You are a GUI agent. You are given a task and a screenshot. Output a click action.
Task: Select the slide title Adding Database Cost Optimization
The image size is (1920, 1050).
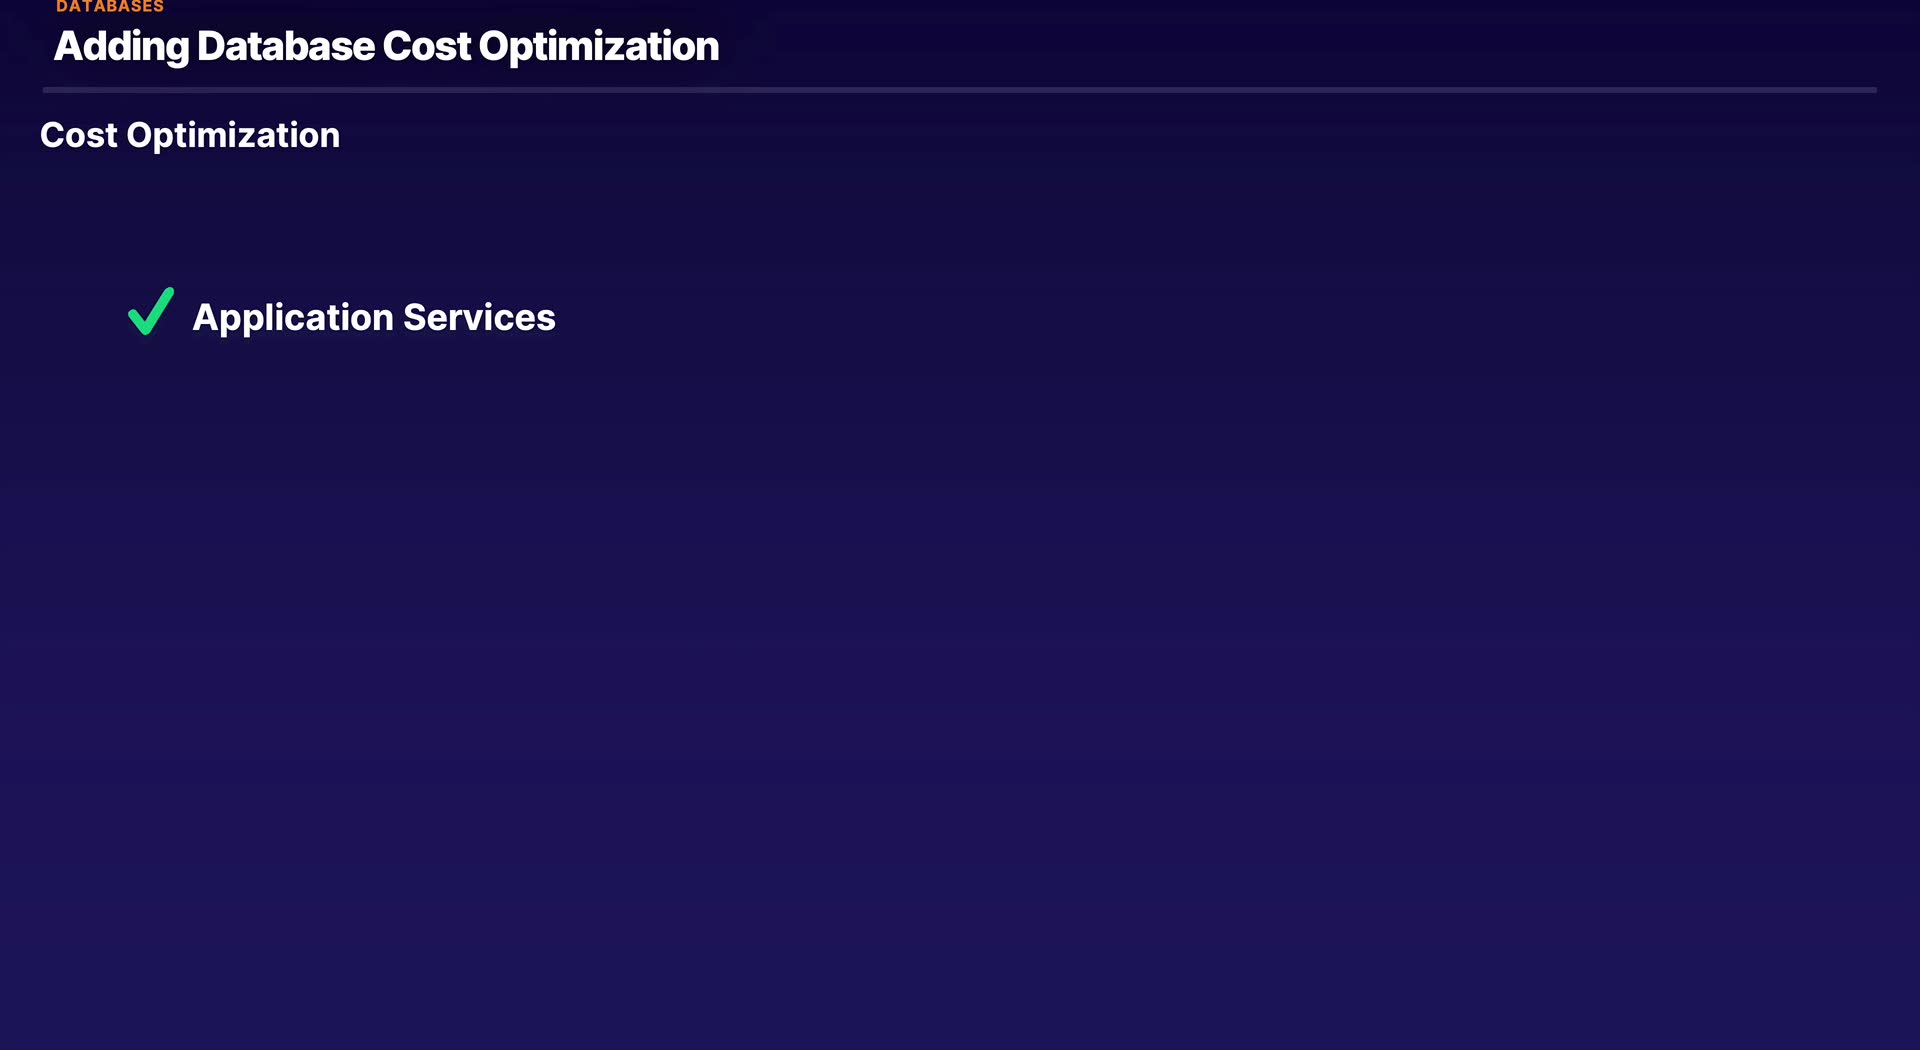coord(386,46)
